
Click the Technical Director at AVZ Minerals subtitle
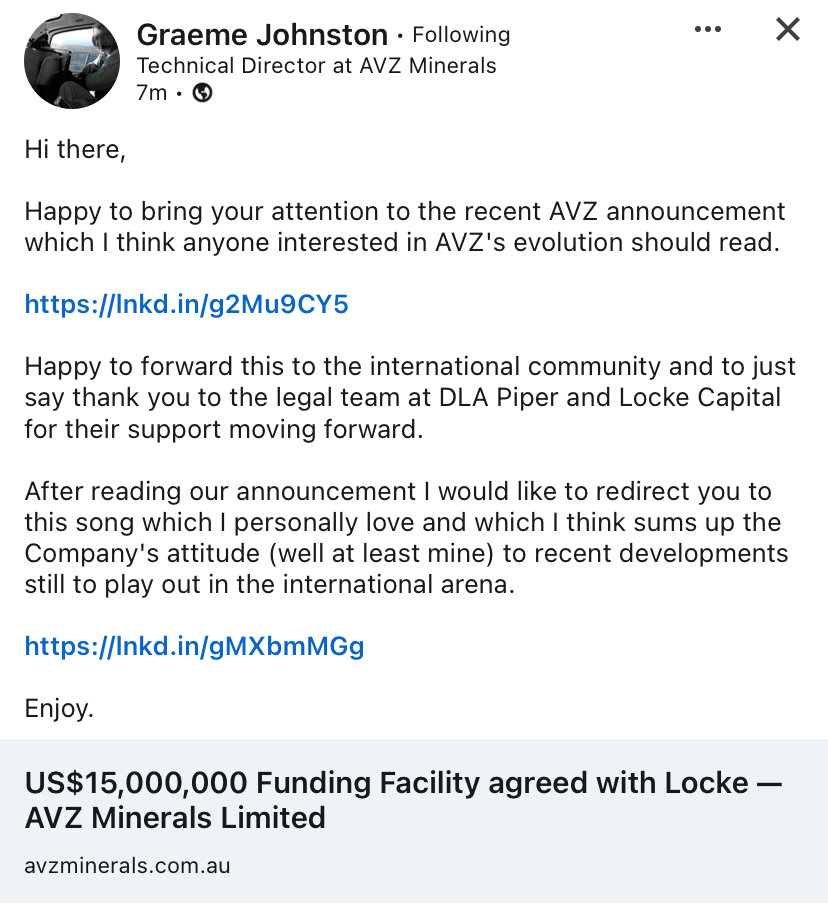point(316,66)
